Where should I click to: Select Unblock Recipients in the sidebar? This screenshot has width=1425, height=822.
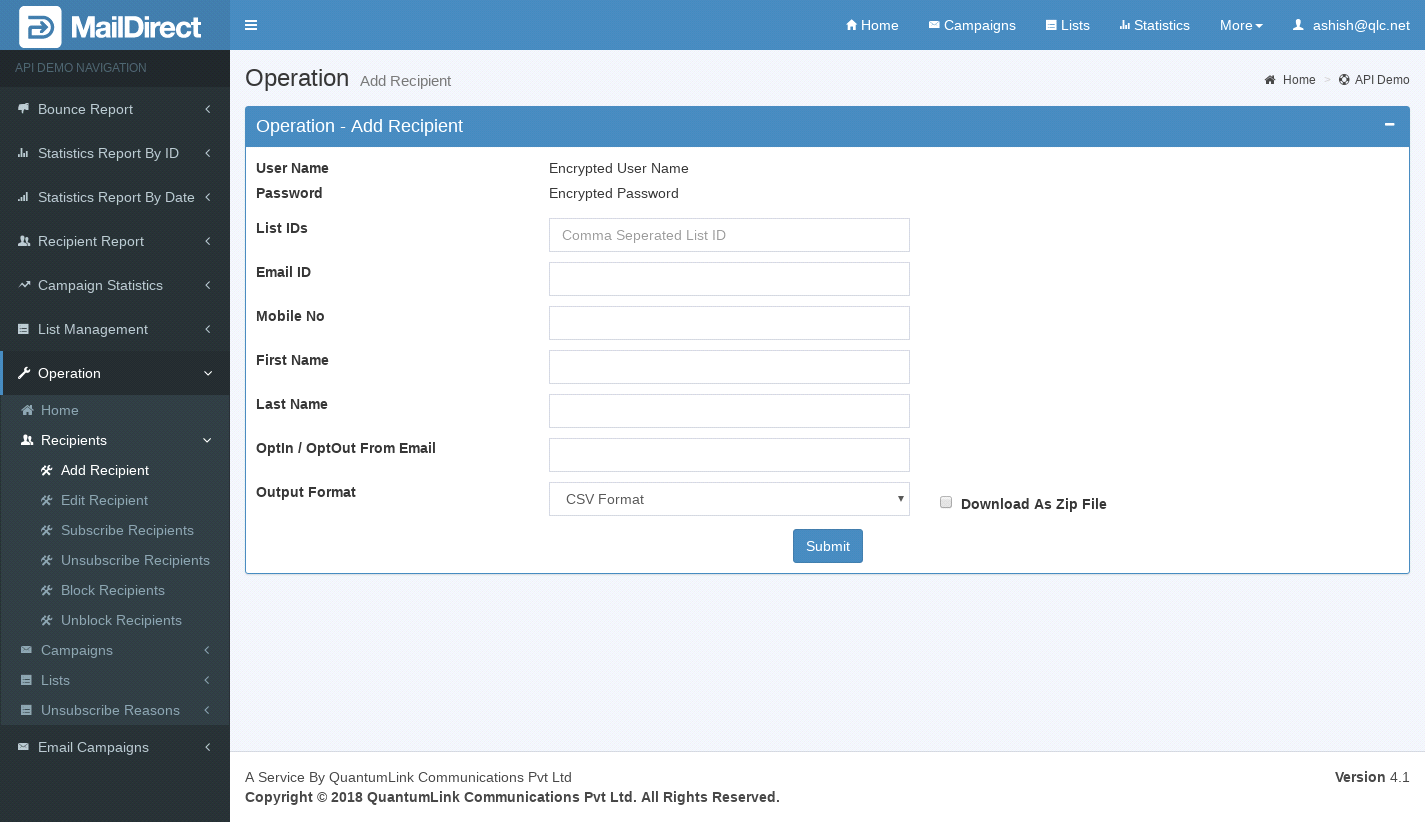click(x=121, y=620)
